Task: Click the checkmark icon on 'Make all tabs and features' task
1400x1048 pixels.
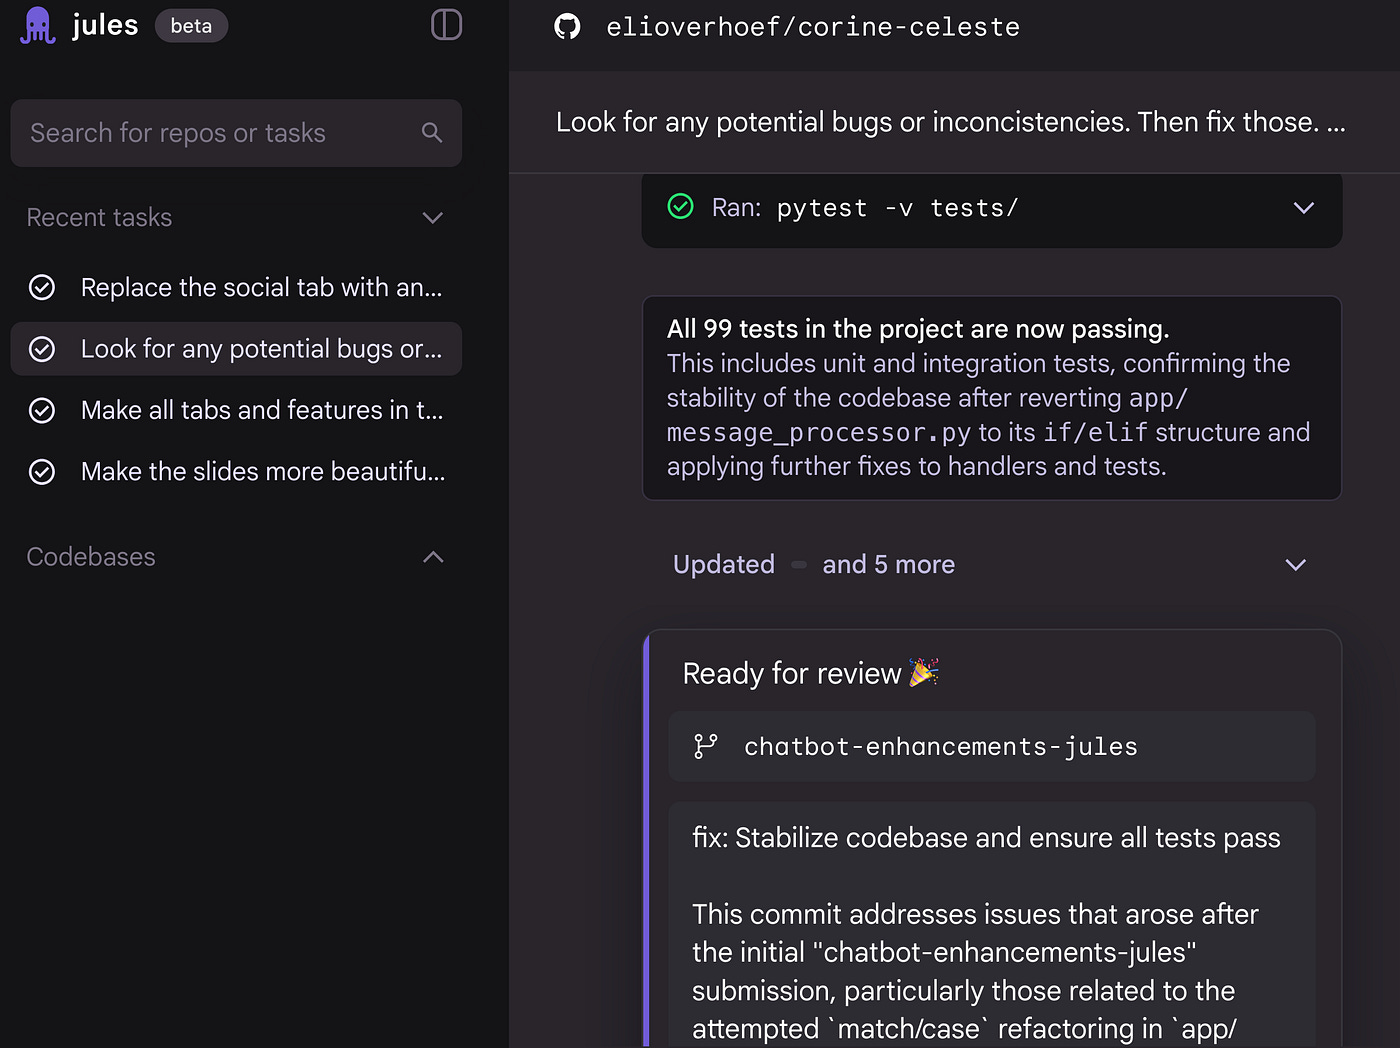Action: (x=41, y=410)
